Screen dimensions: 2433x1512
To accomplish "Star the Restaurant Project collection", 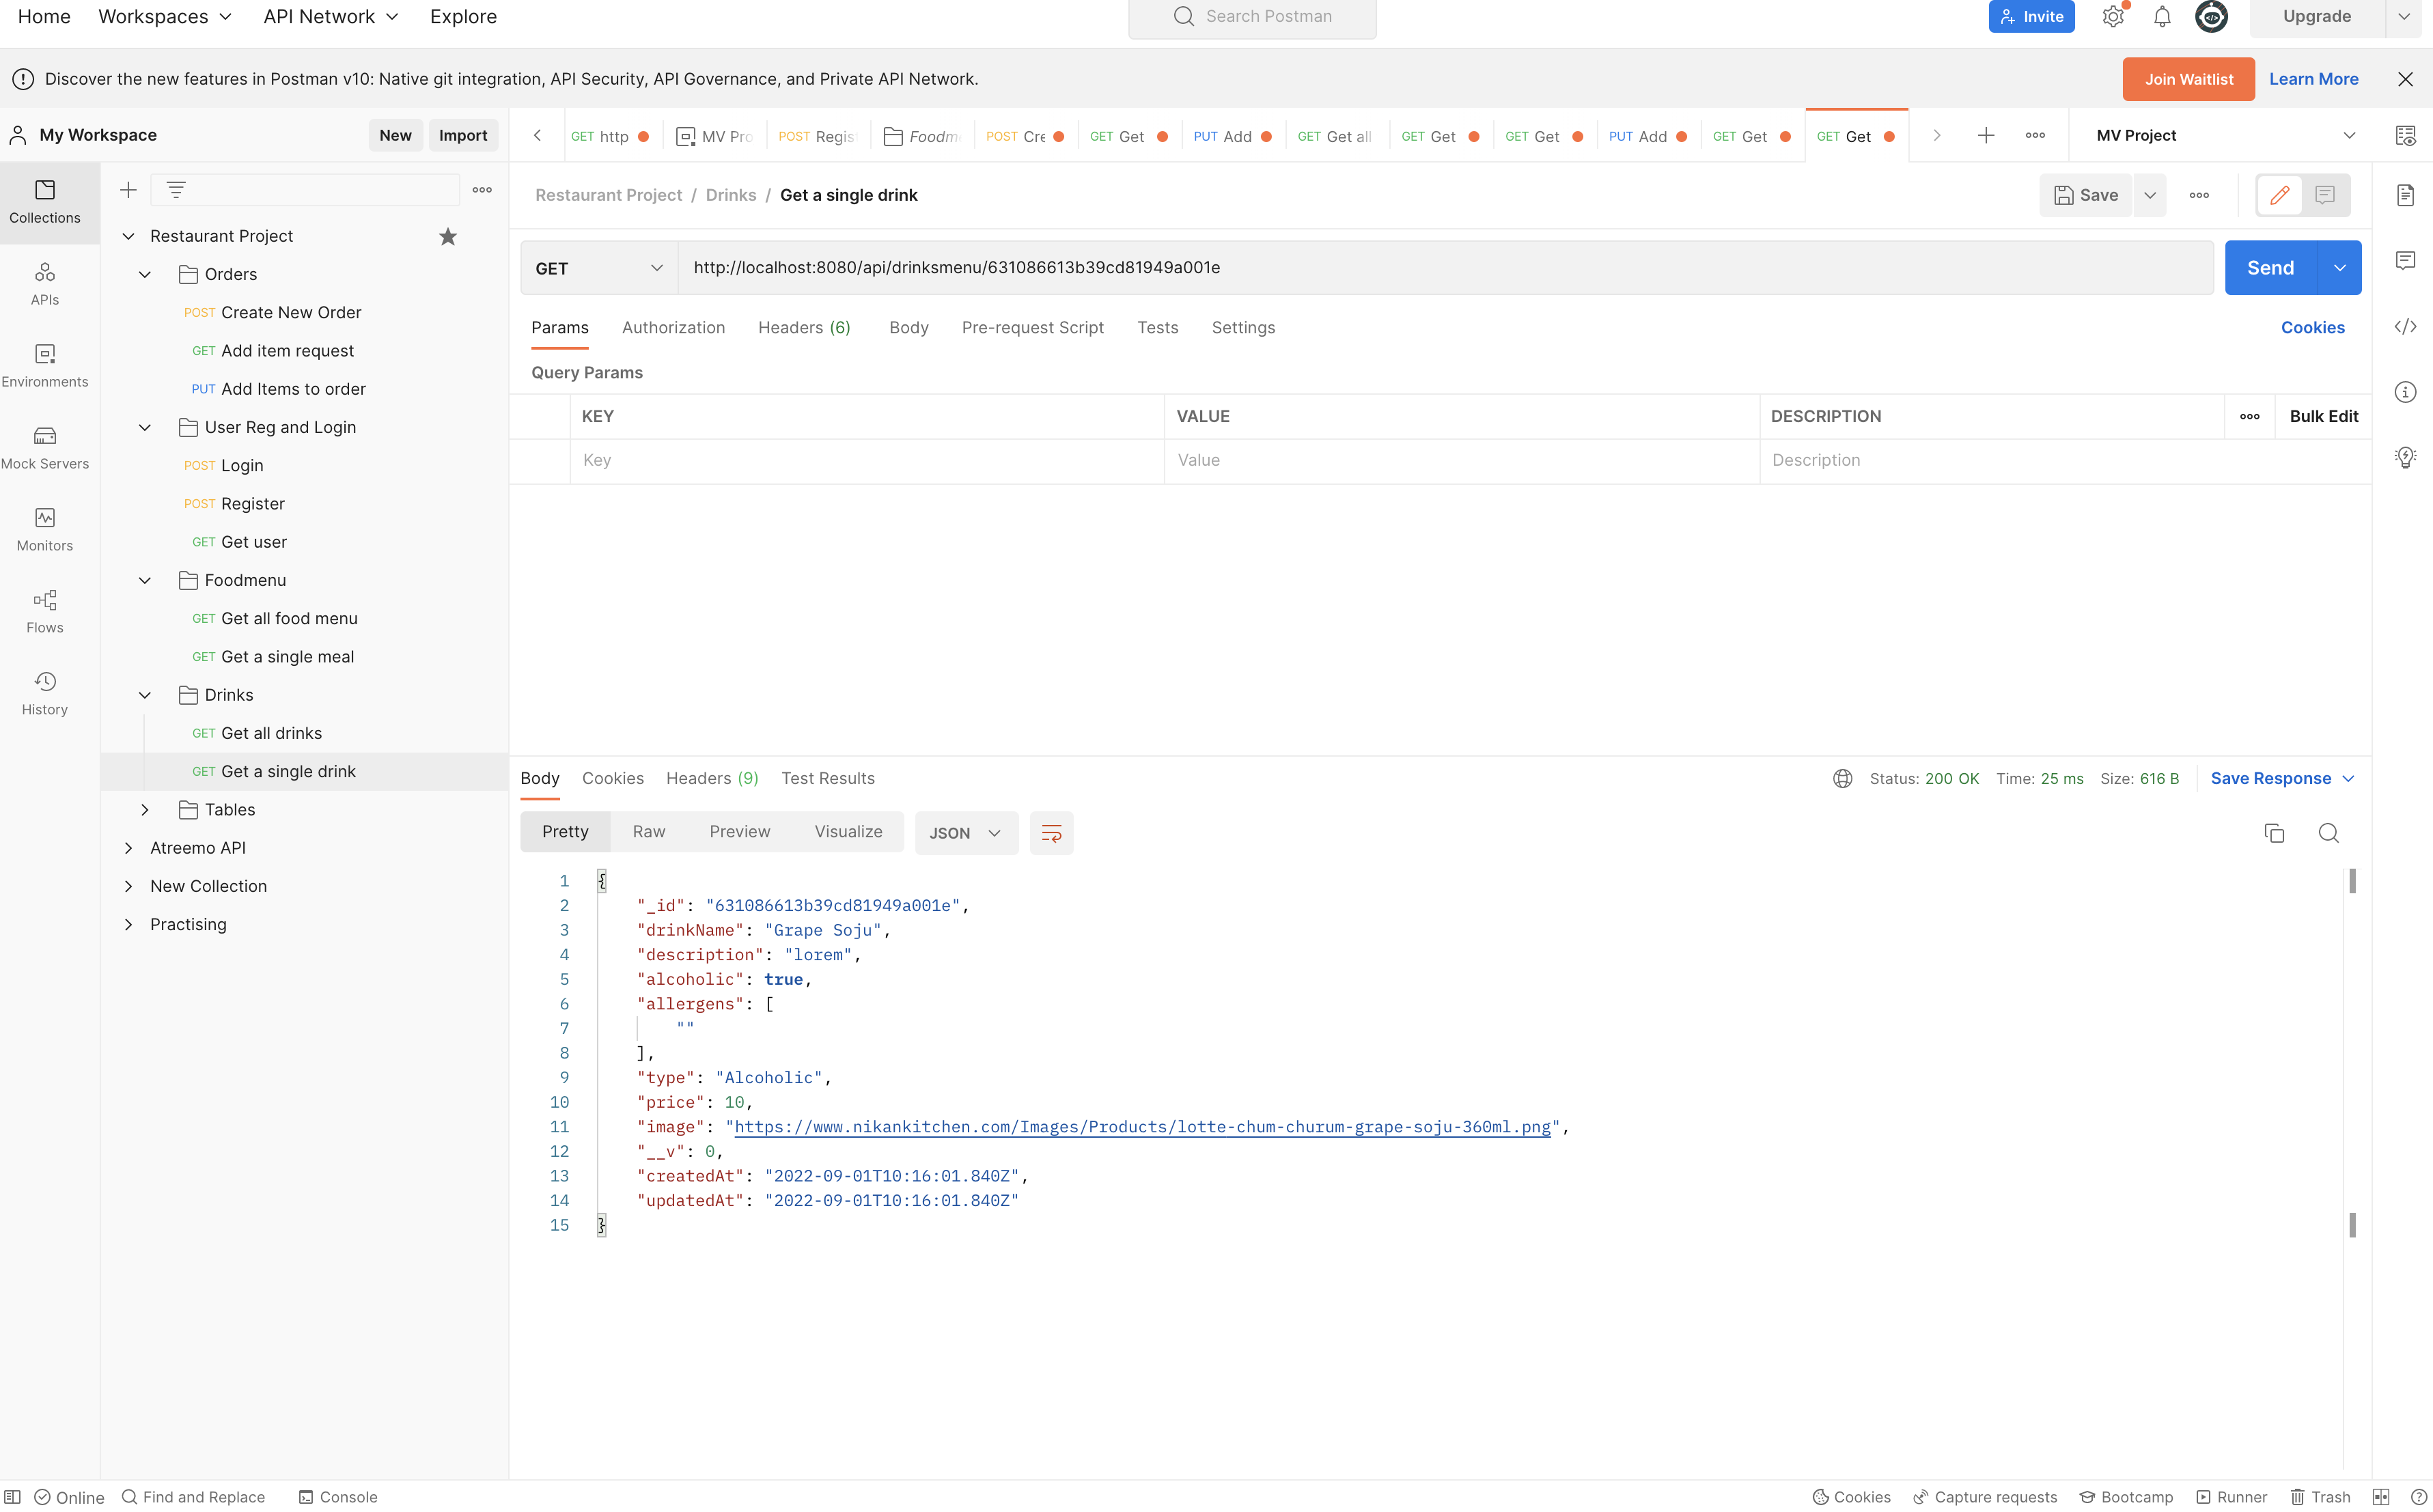I will (447, 236).
